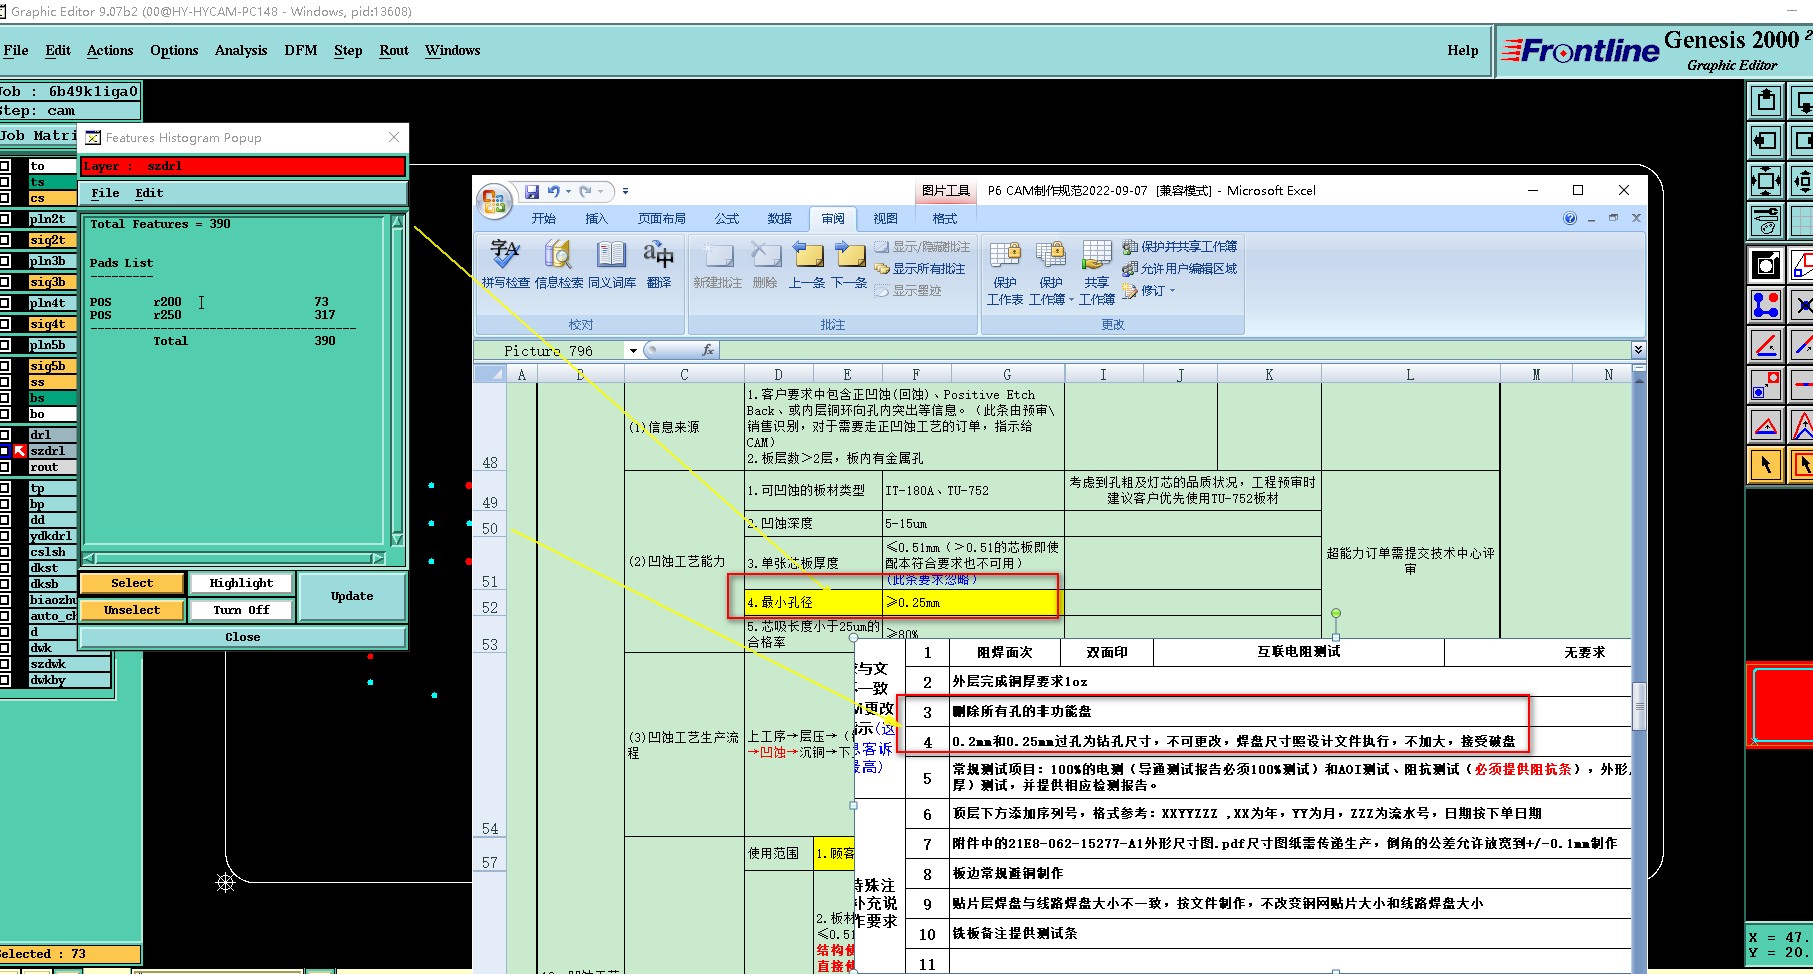Click the Excel Name Box field Picture 796
The width and height of the screenshot is (1813, 974).
point(549,350)
